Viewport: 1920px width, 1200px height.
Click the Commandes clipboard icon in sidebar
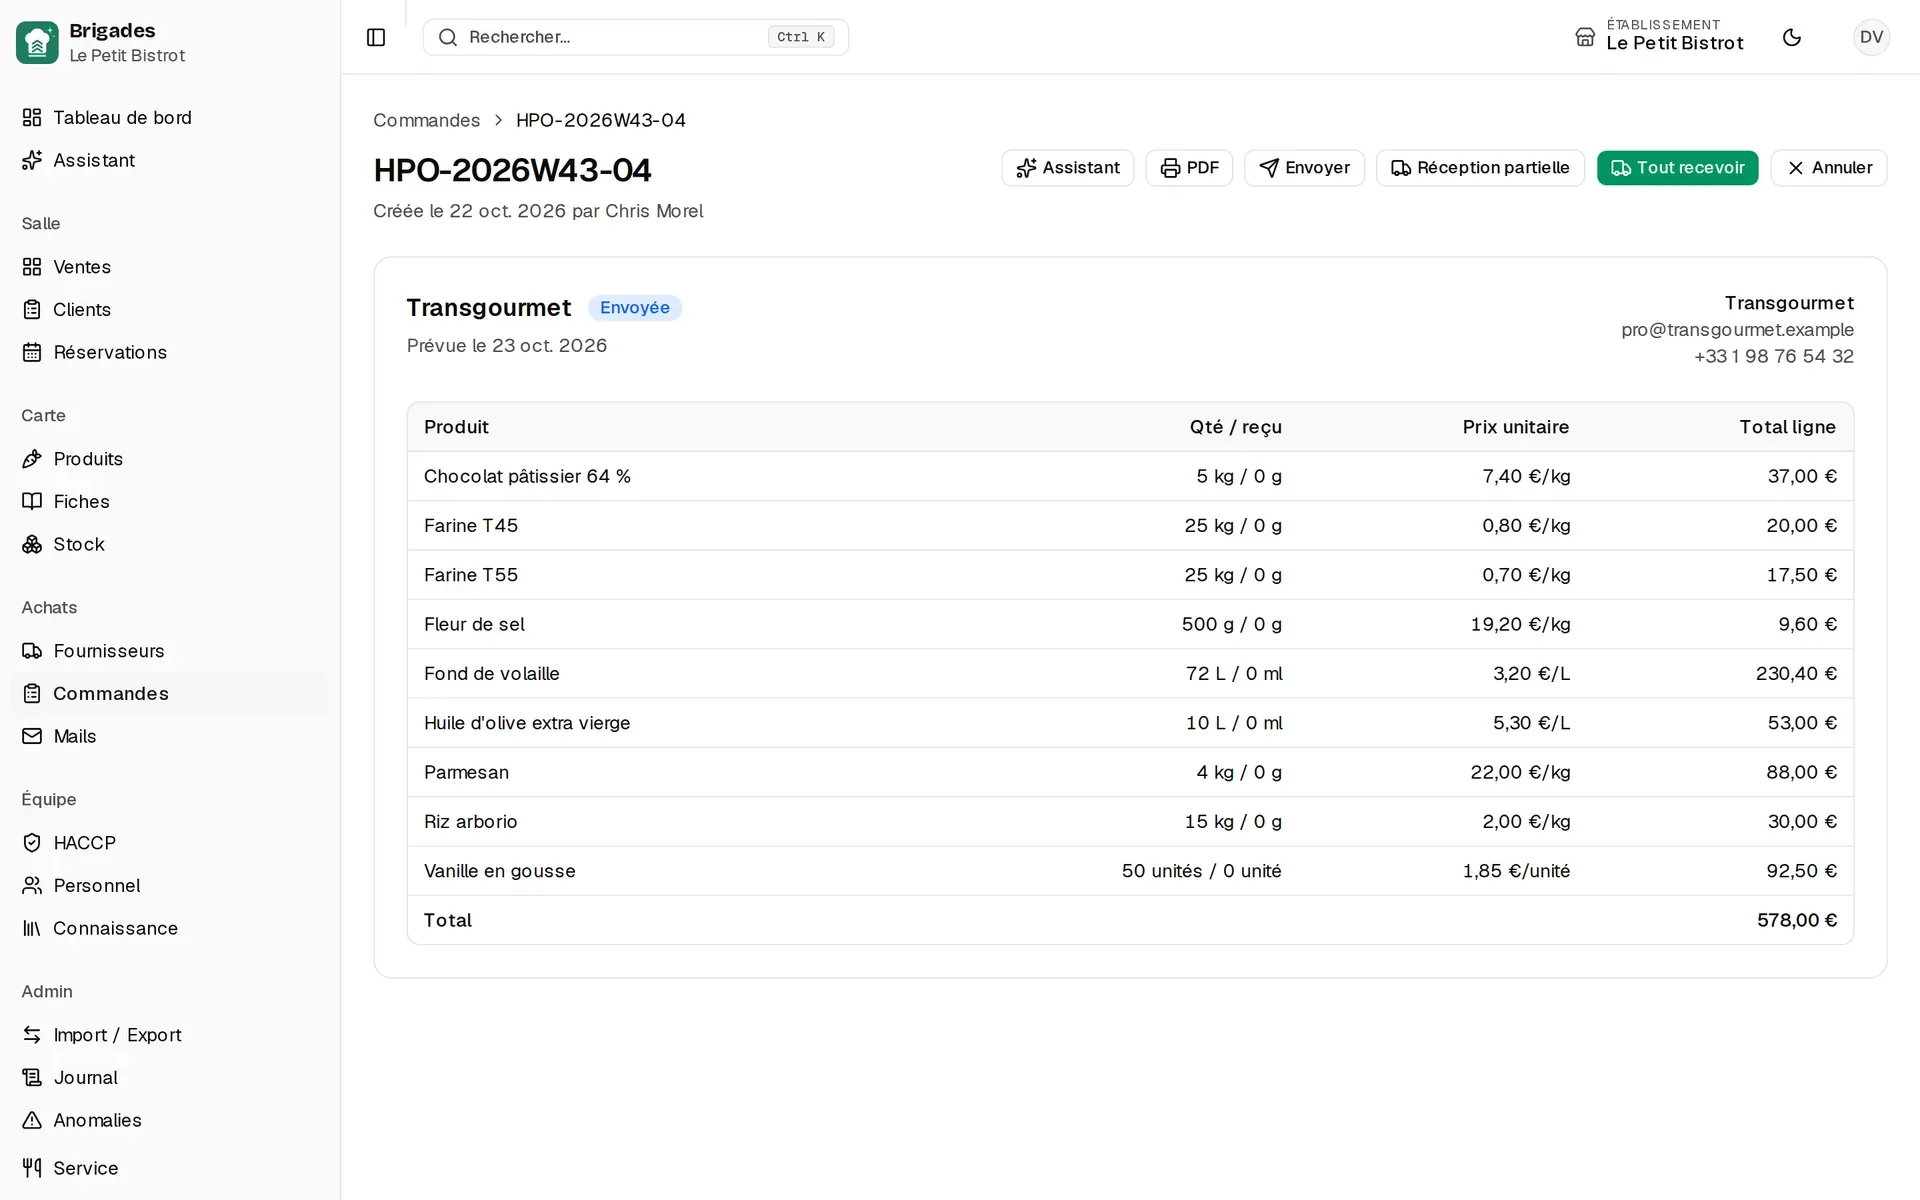(32, 694)
